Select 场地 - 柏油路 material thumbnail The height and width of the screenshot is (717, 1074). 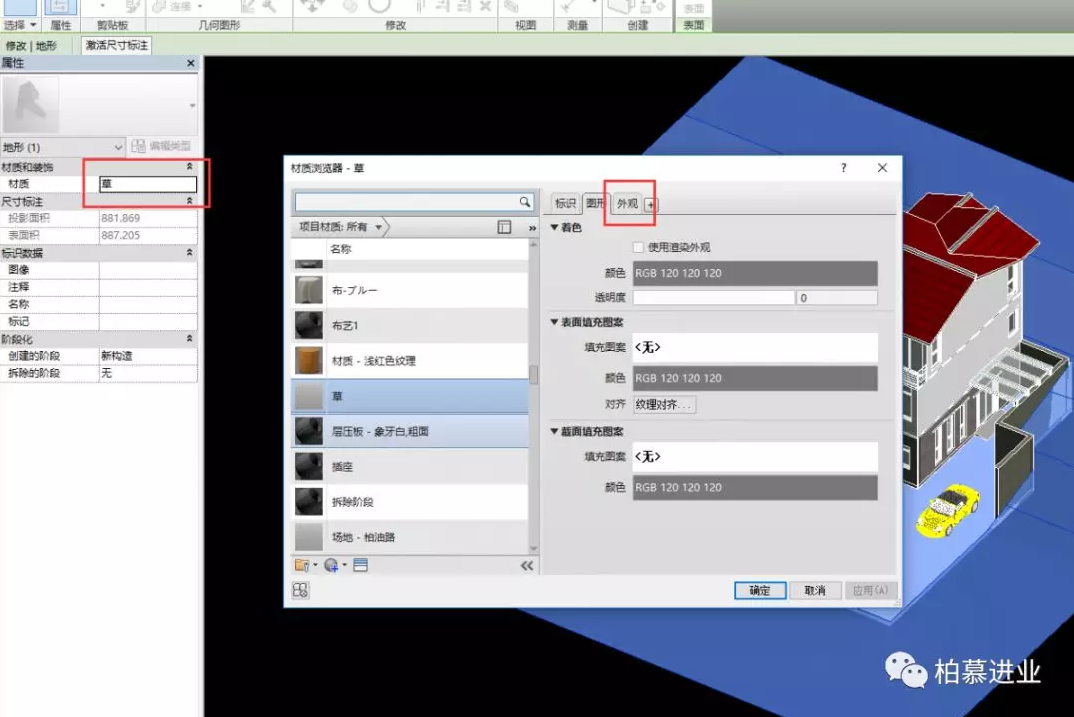coord(309,537)
